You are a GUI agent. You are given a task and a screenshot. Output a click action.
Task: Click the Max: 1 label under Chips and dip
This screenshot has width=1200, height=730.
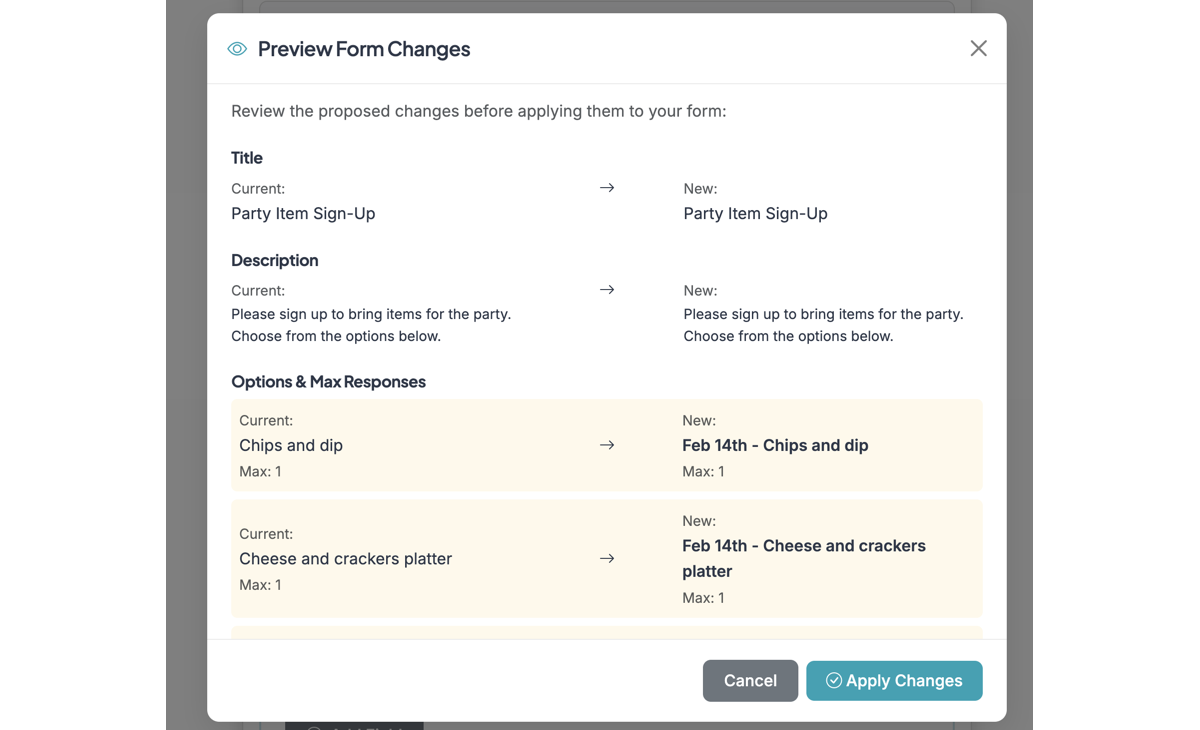(260, 471)
